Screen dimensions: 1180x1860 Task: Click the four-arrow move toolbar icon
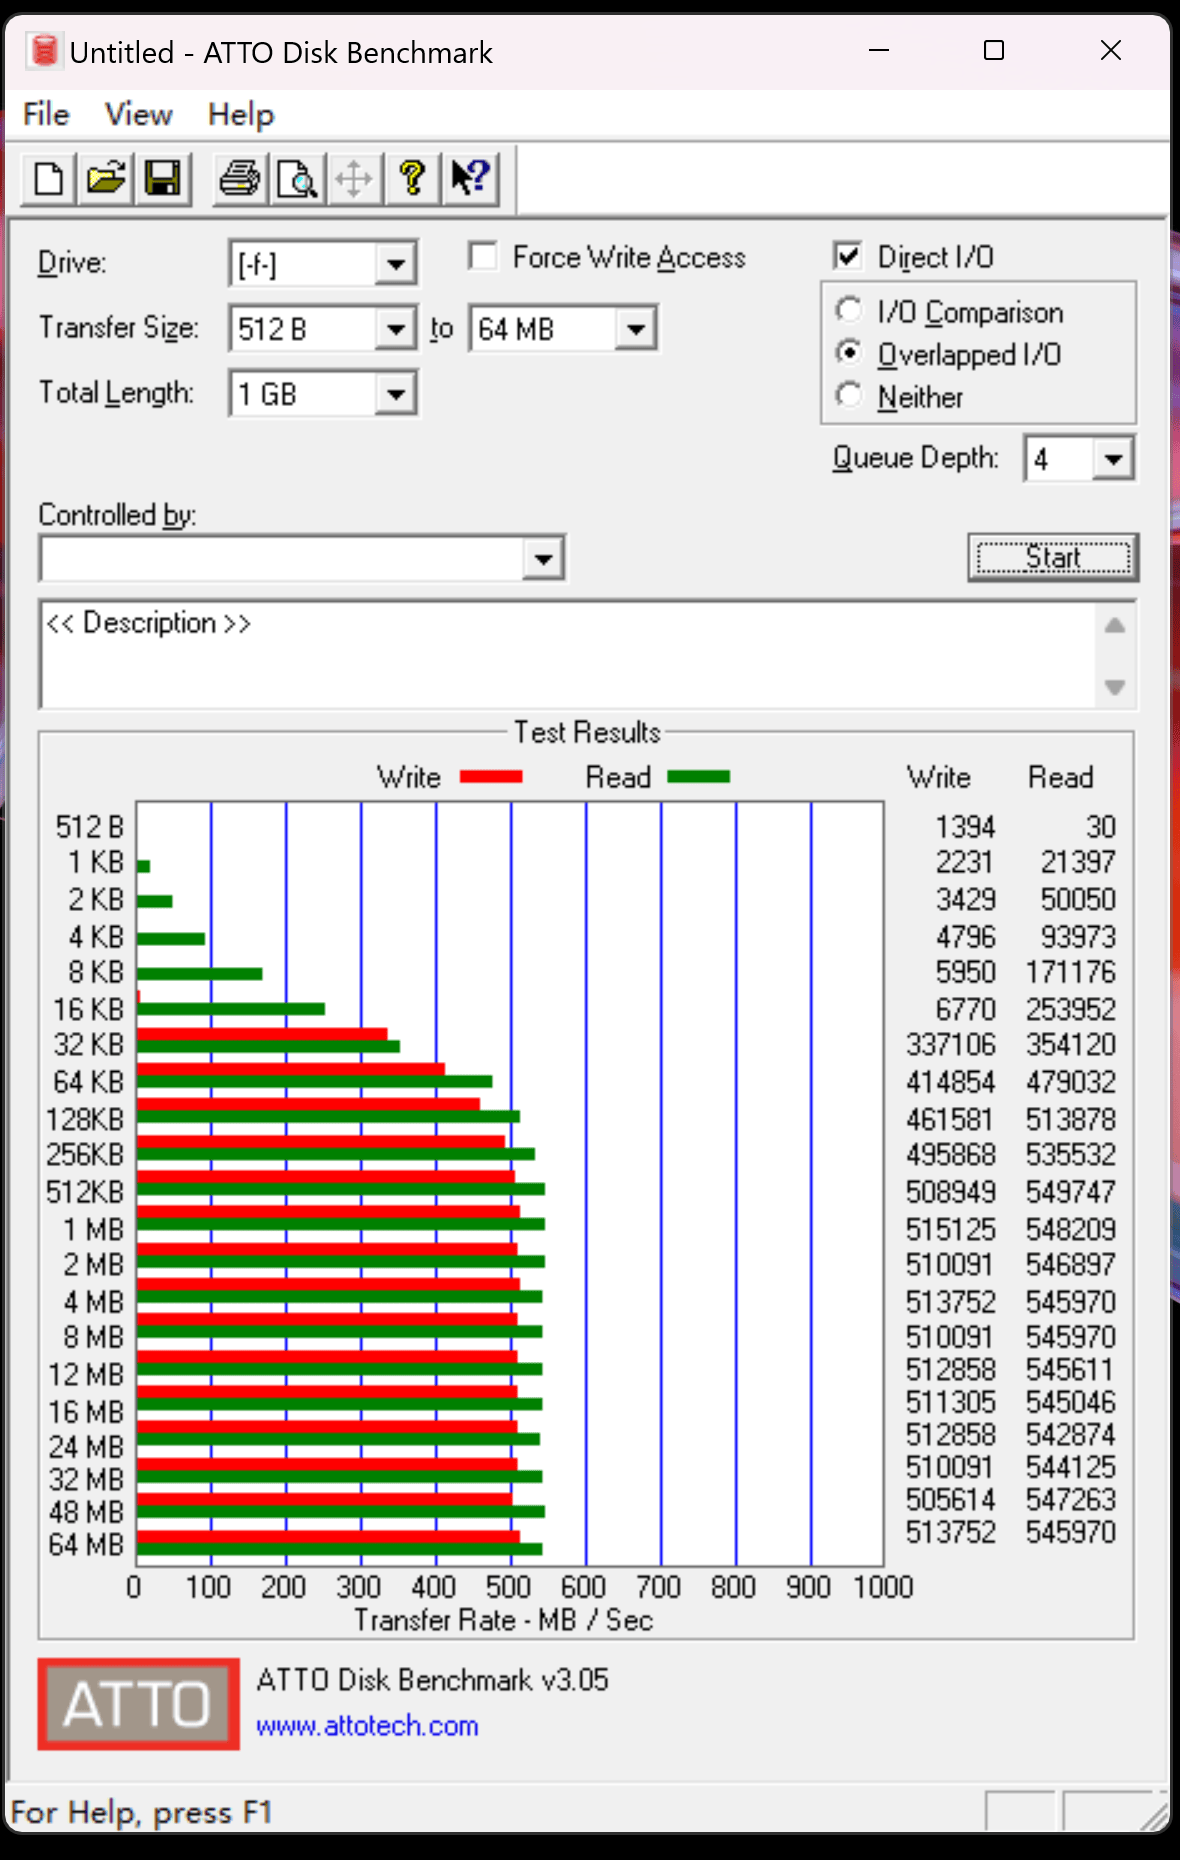point(354,179)
